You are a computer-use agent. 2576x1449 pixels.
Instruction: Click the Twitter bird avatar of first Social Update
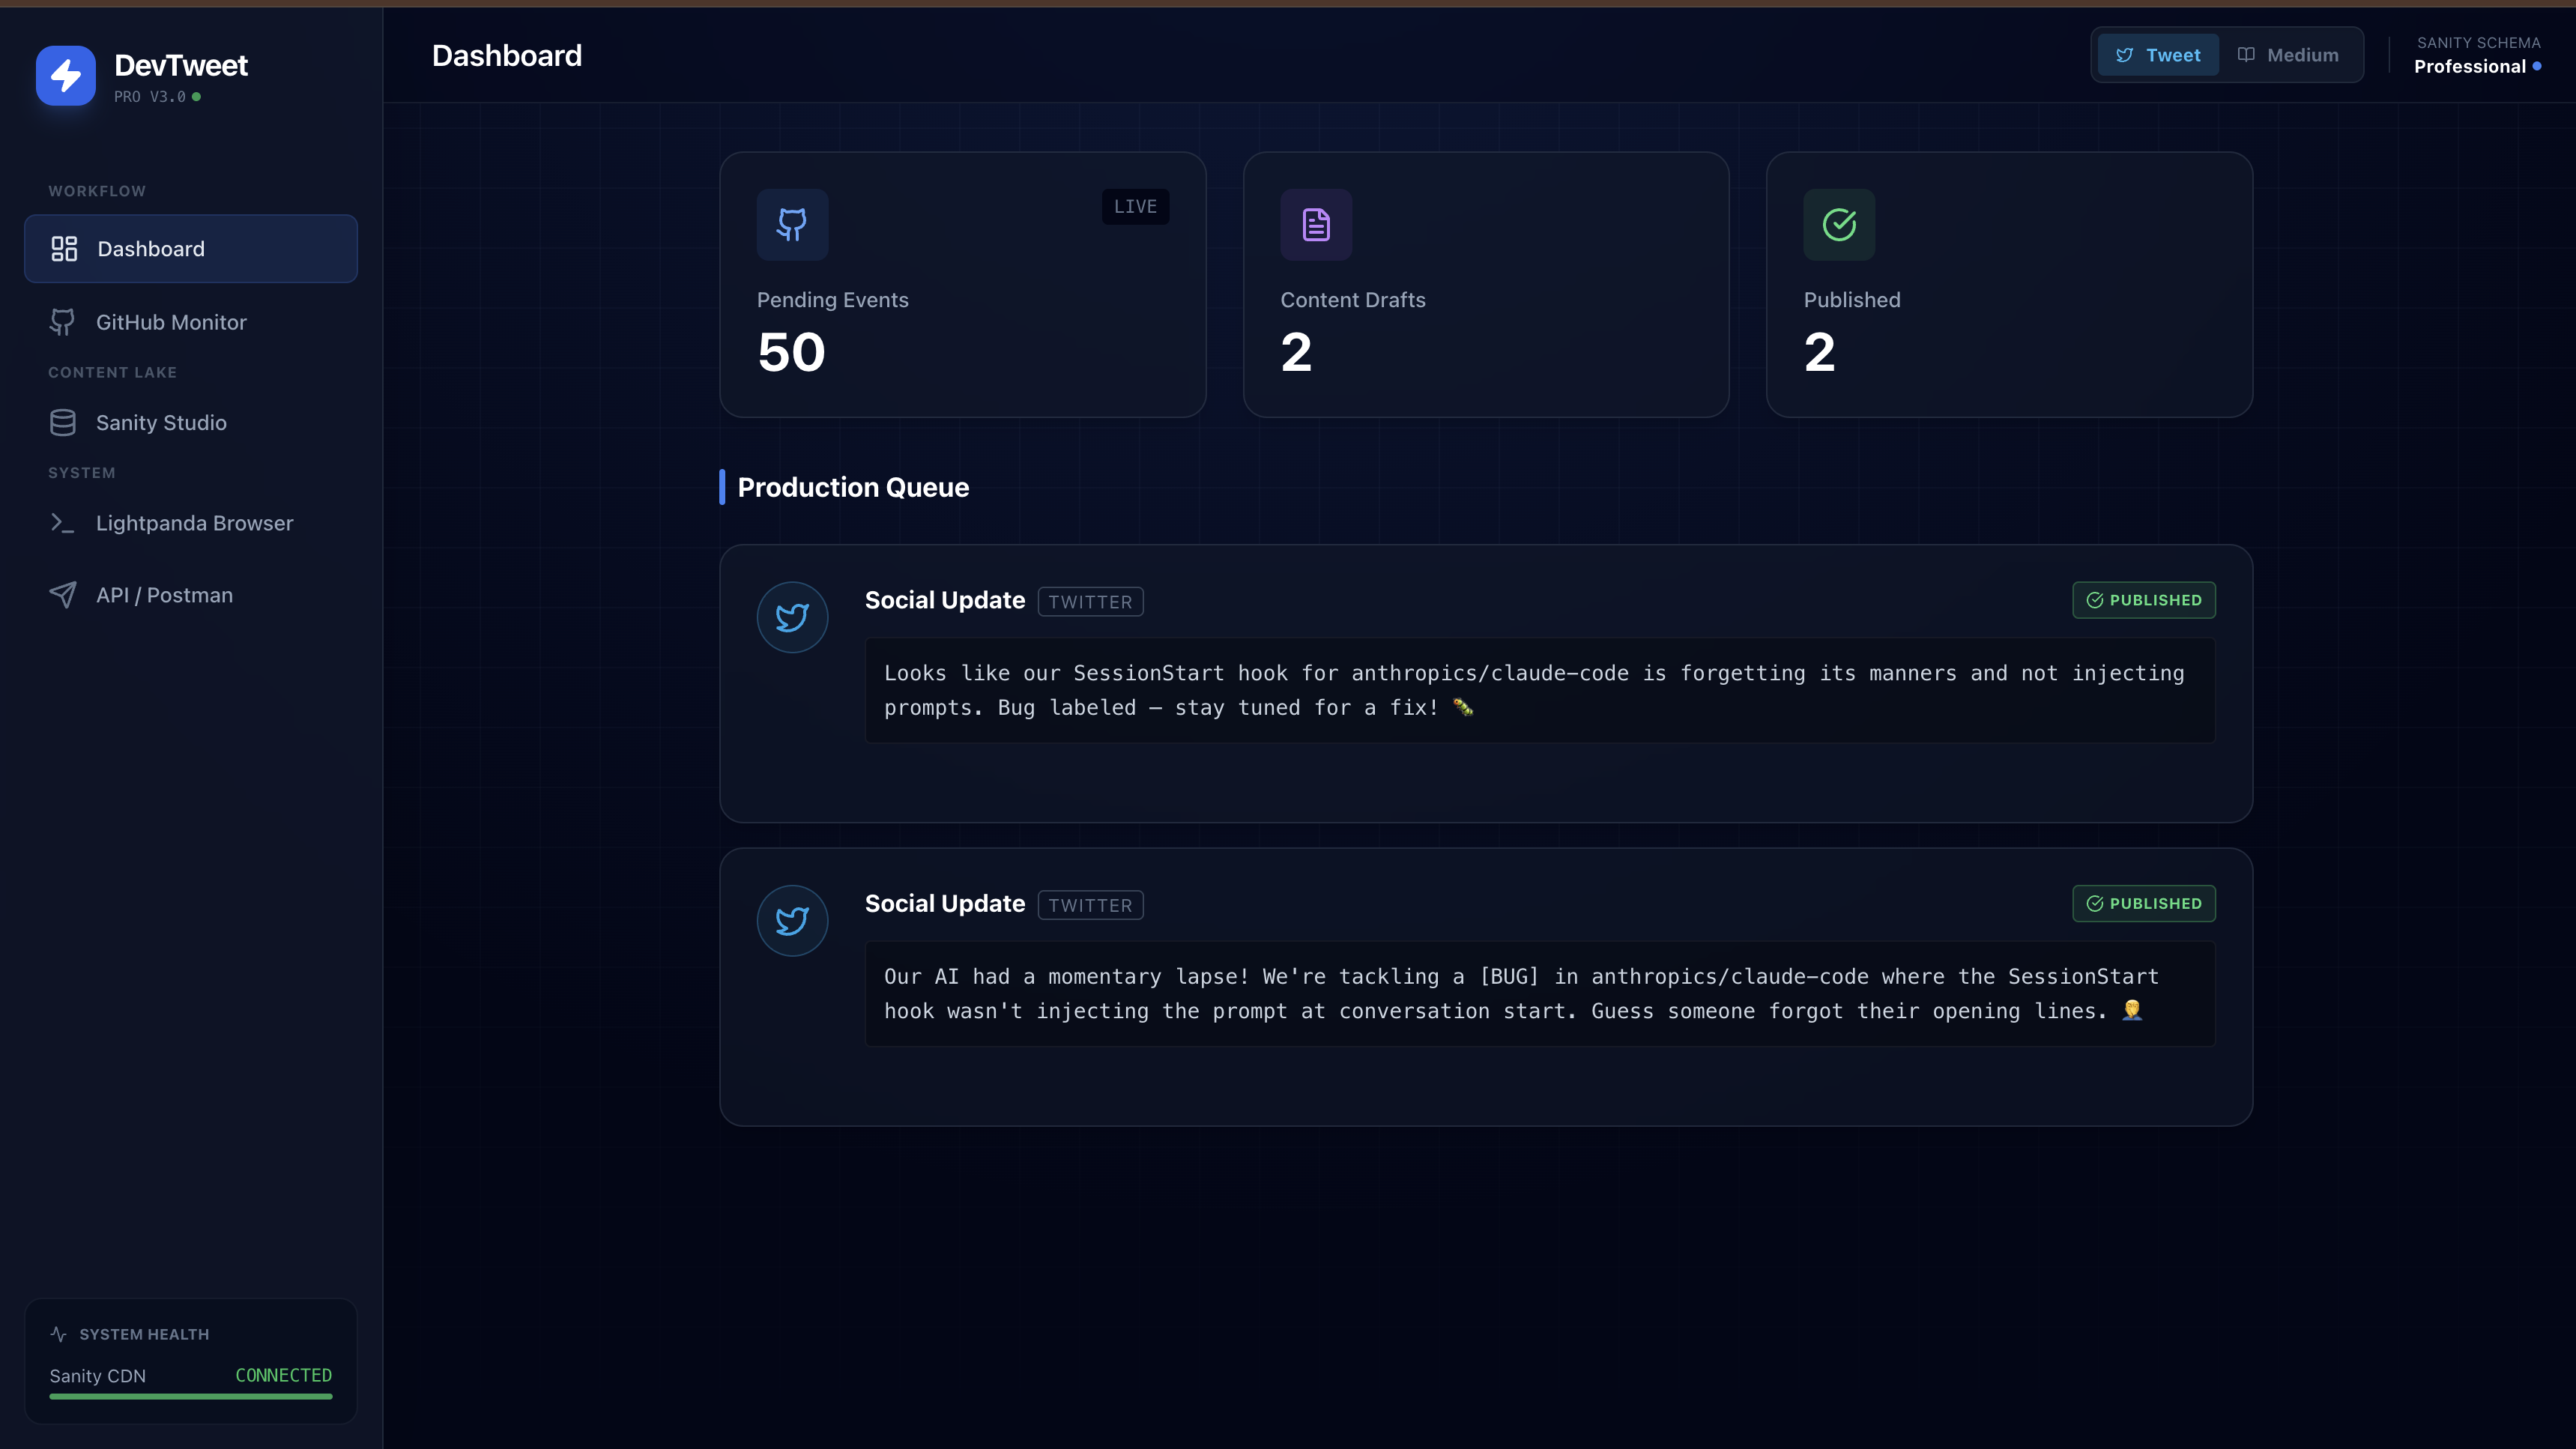coord(792,617)
